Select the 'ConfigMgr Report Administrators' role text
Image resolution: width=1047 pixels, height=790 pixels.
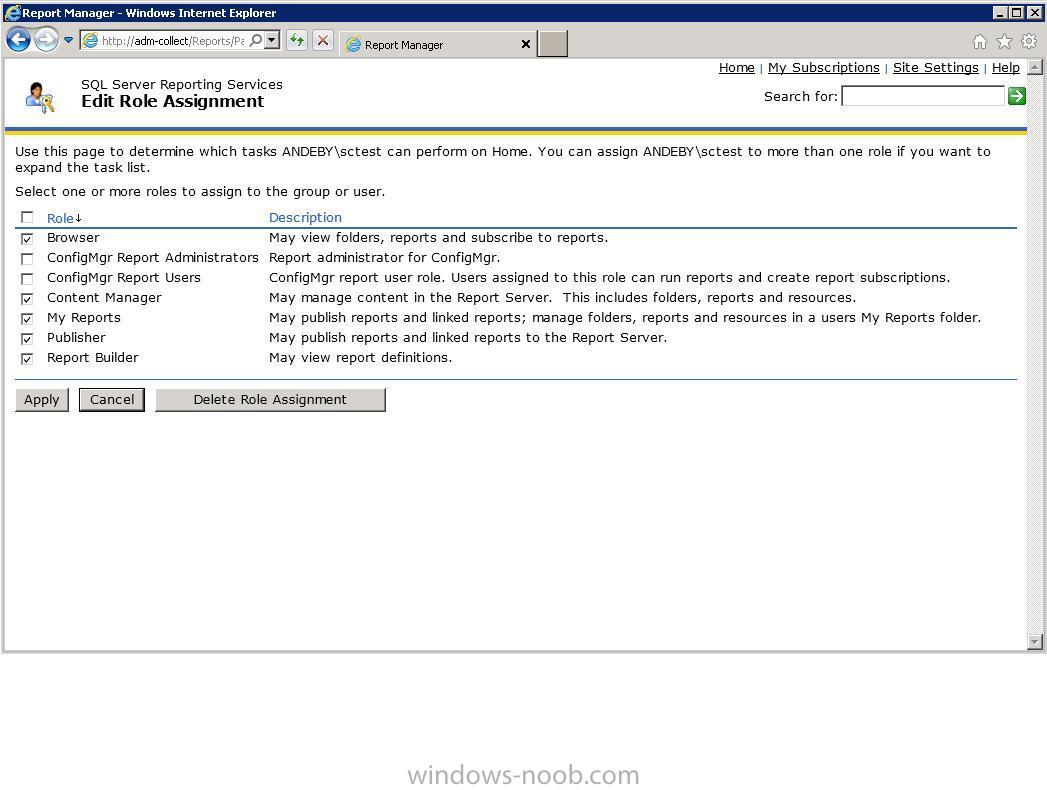(x=152, y=258)
